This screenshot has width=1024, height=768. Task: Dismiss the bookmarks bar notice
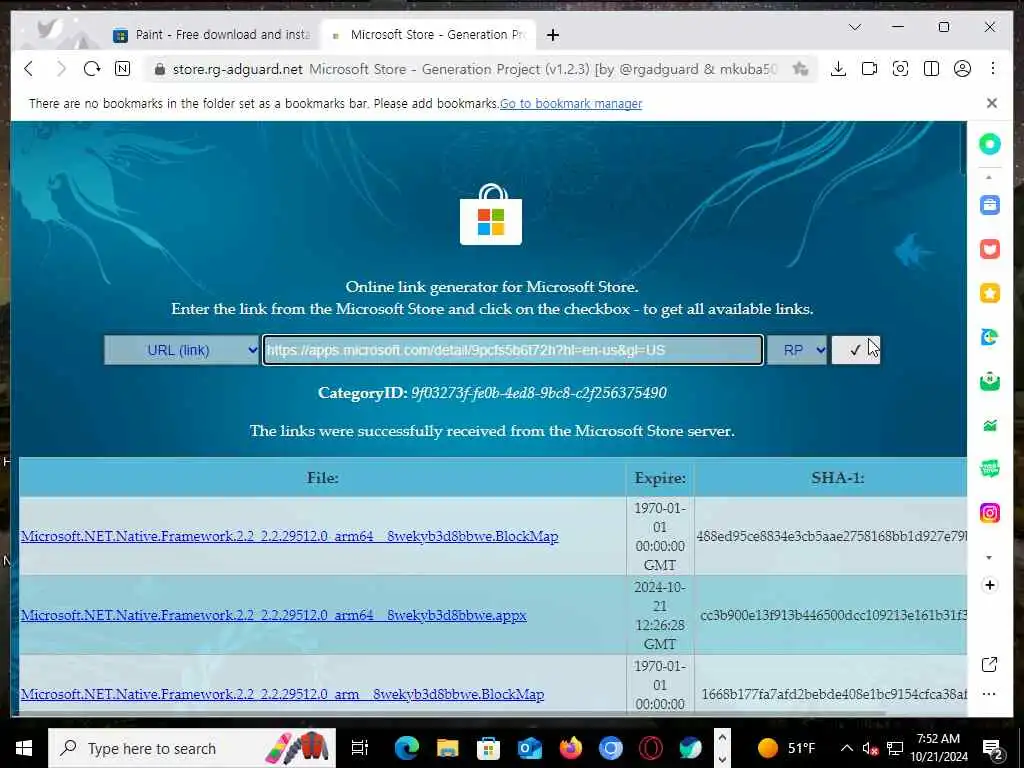point(991,103)
